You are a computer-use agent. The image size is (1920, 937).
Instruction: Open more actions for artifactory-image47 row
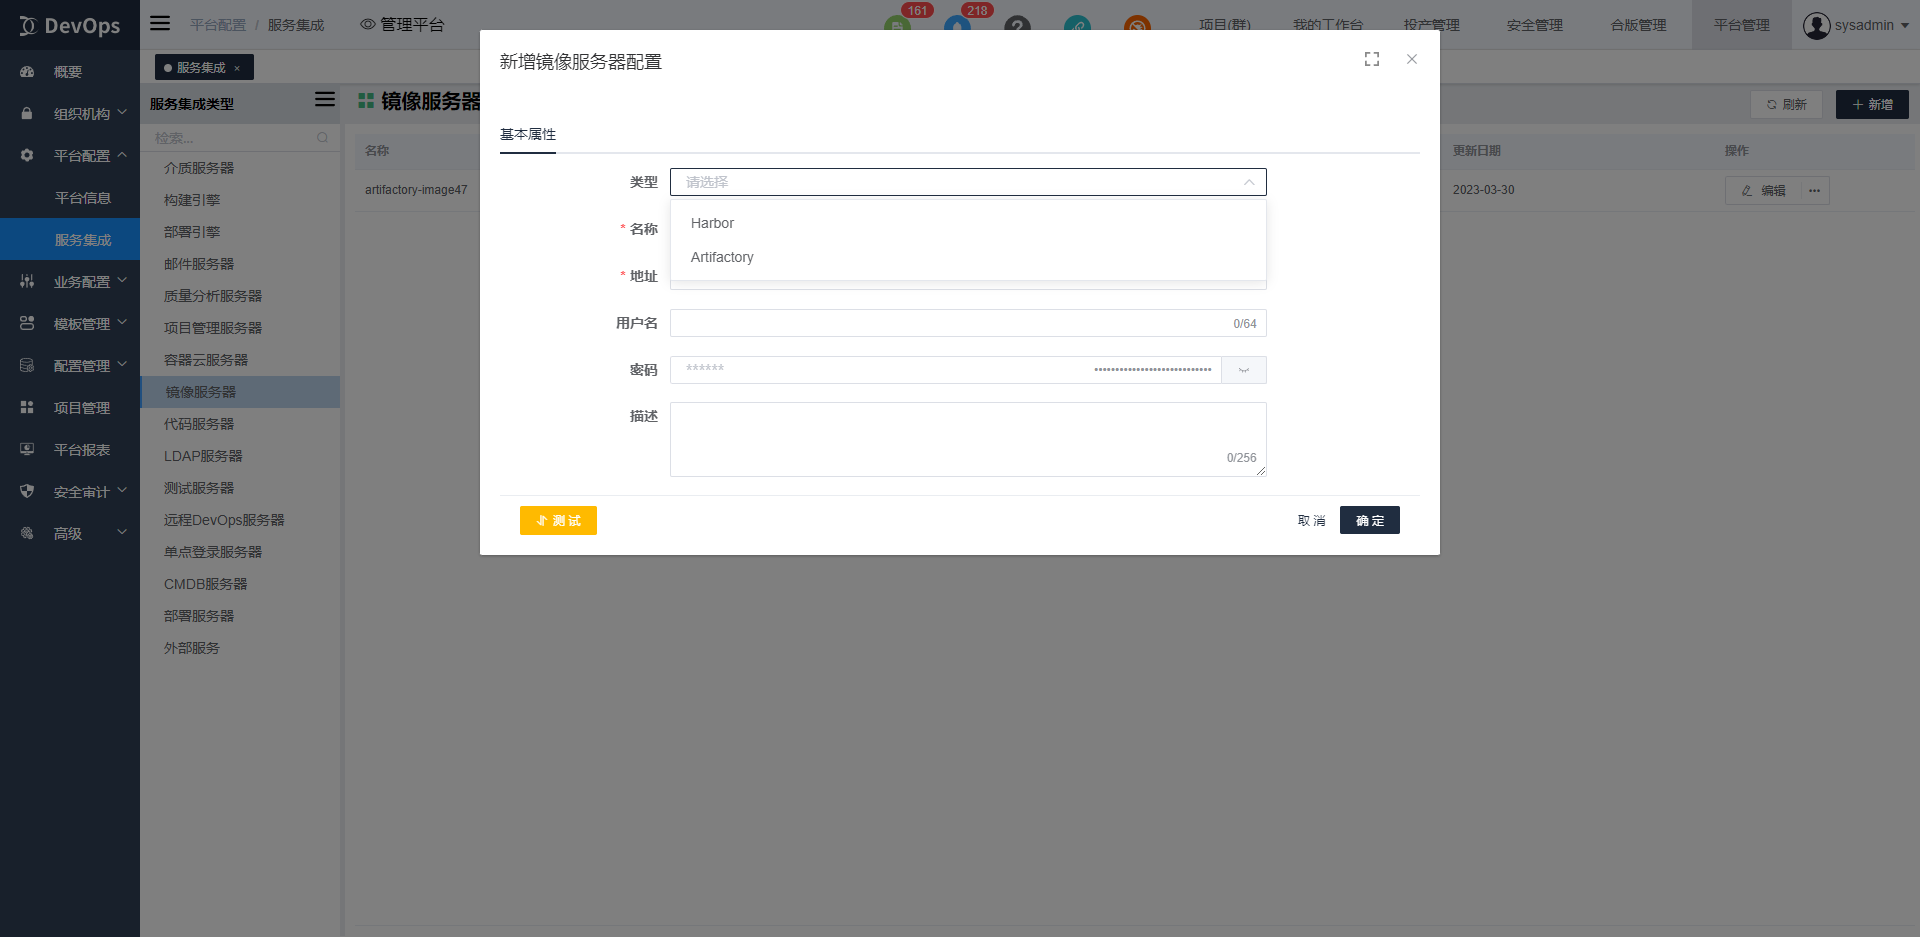tap(1815, 191)
